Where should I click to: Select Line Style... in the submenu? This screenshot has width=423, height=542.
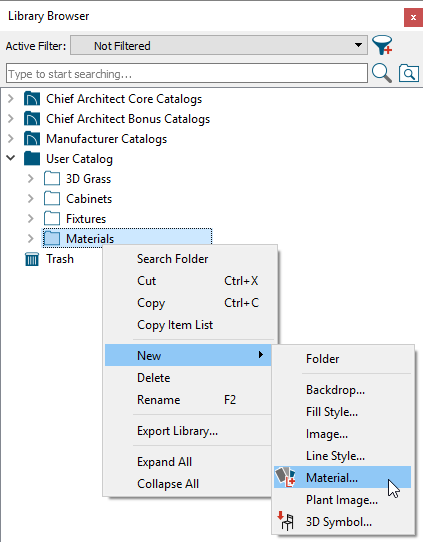pyautogui.click(x=342, y=456)
